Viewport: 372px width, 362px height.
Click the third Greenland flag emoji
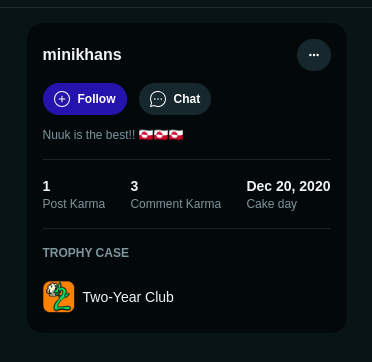tap(176, 135)
